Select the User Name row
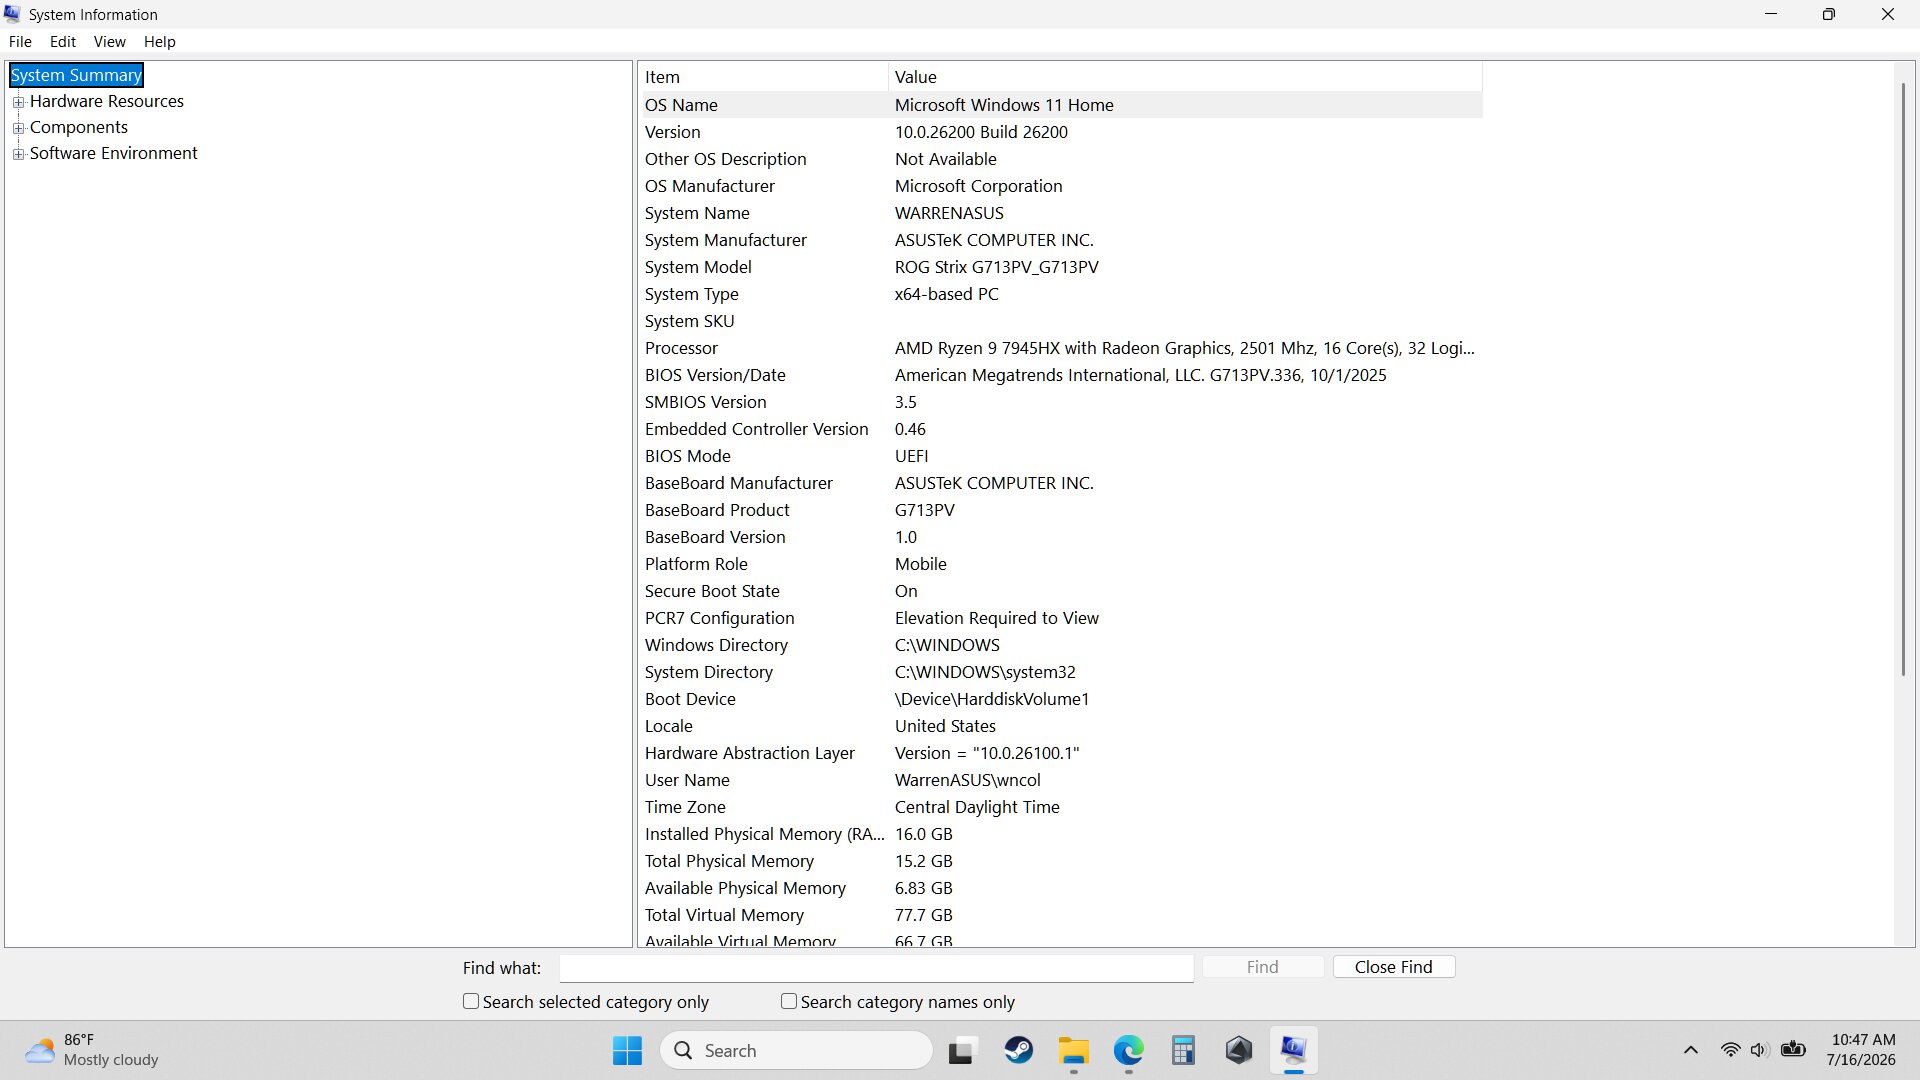 pos(1061,780)
